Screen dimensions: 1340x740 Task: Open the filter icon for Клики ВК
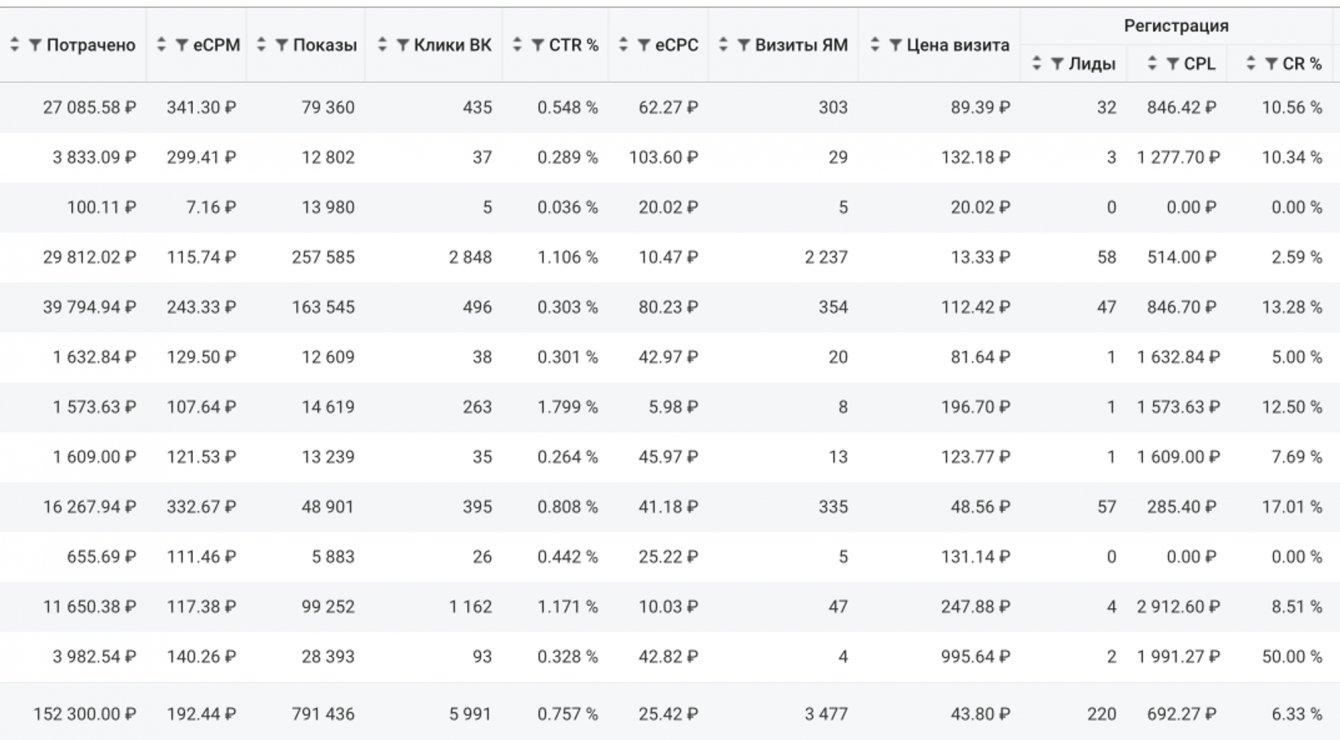[401, 46]
